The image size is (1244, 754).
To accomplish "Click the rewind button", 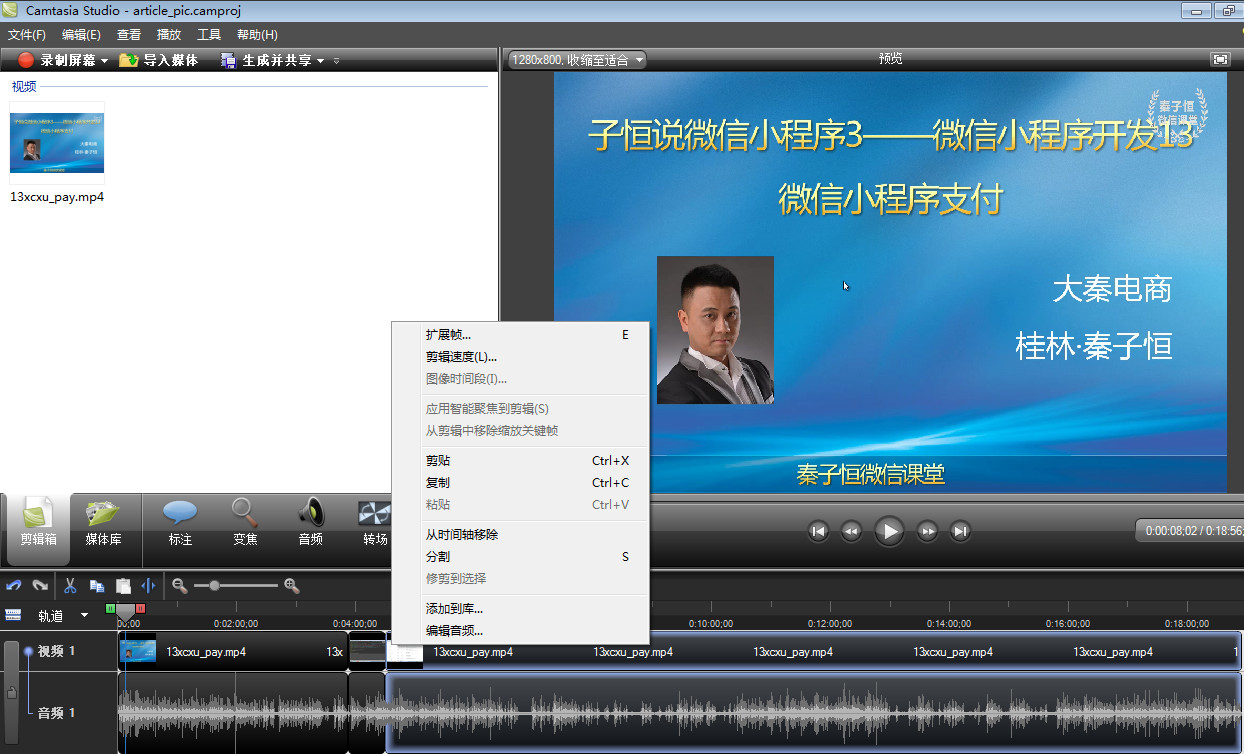I will pos(851,531).
